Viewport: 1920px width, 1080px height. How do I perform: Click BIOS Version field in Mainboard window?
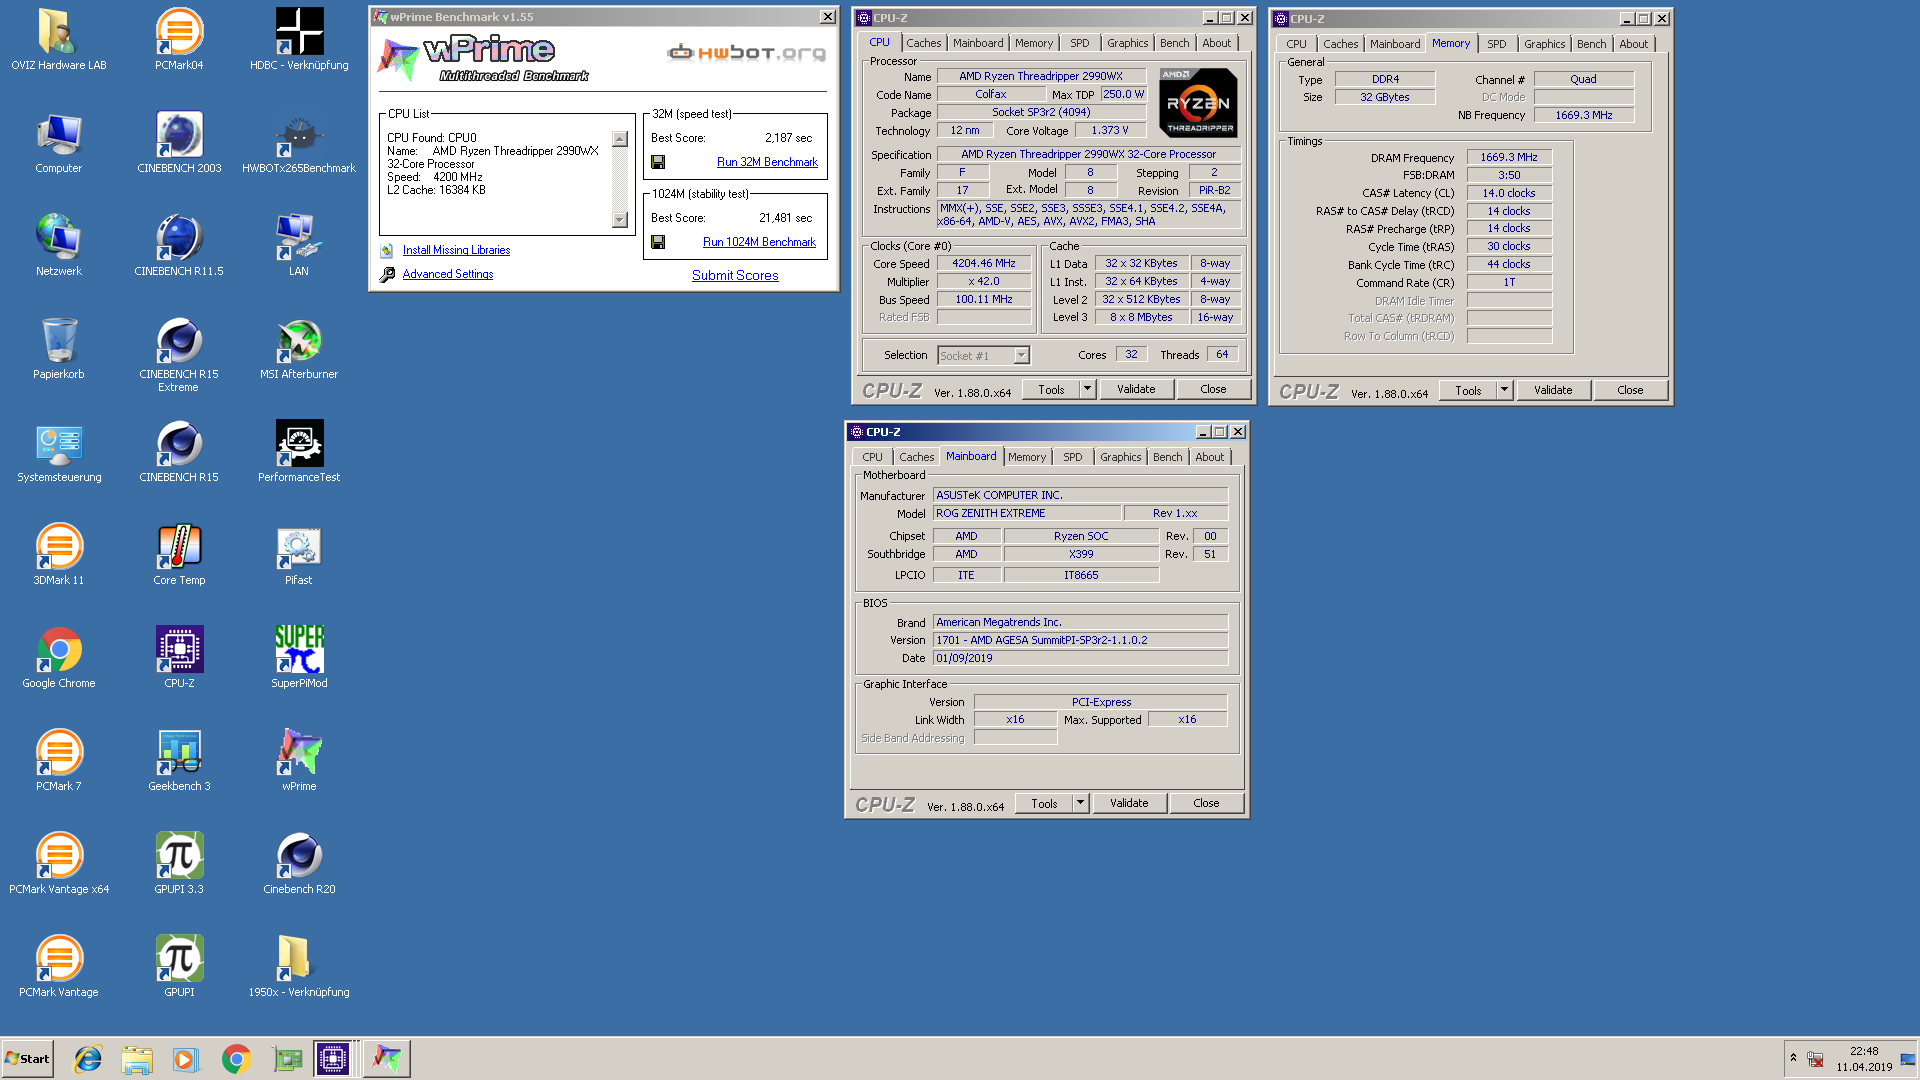pos(1080,640)
